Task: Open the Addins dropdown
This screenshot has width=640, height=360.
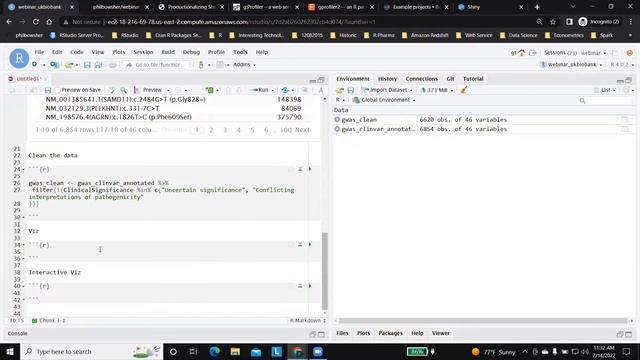Action: (x=244, y=64)
